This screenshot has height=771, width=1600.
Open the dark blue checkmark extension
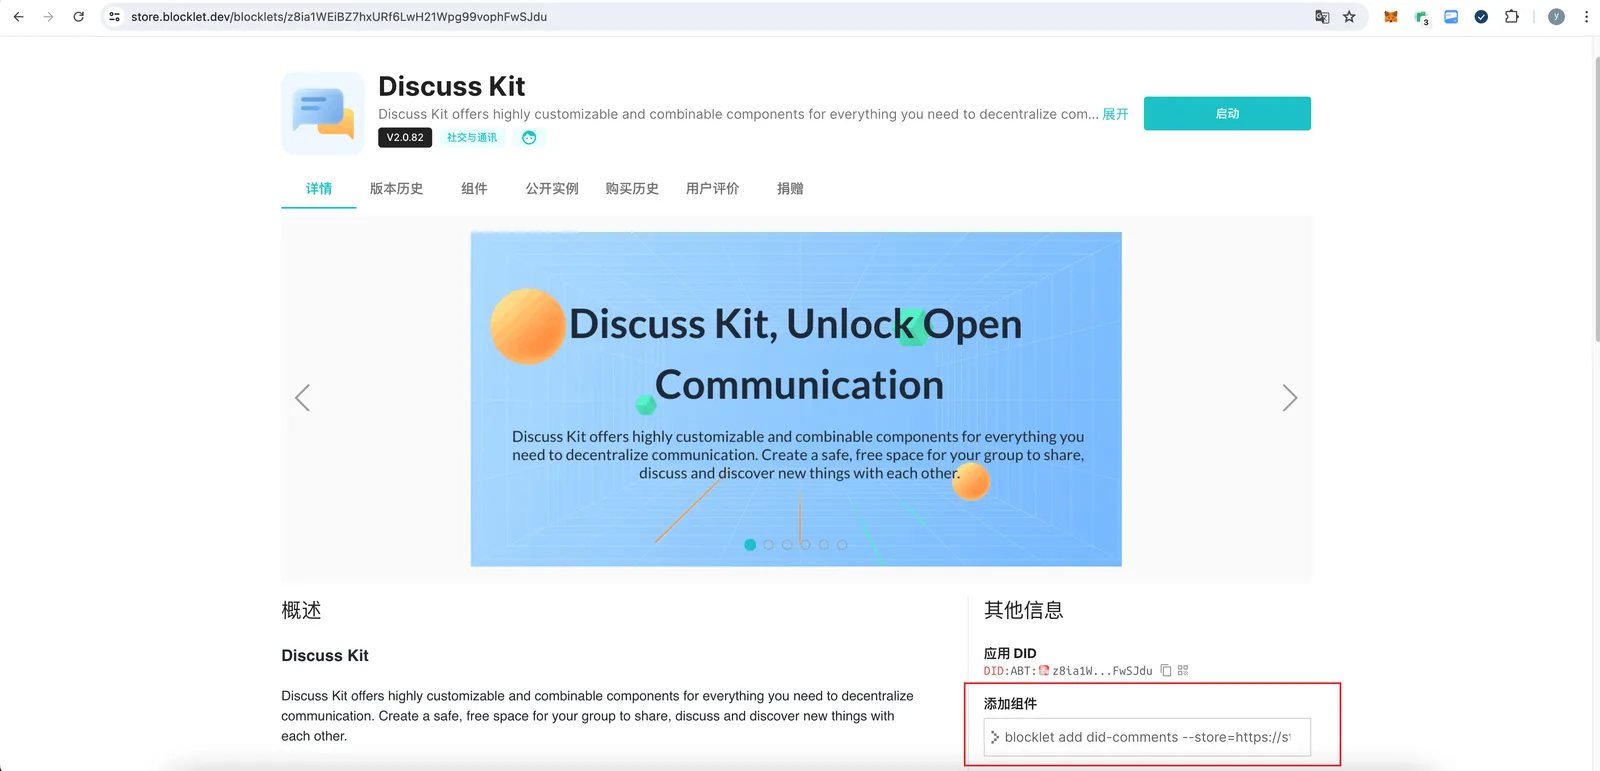tap(1481, 17)
